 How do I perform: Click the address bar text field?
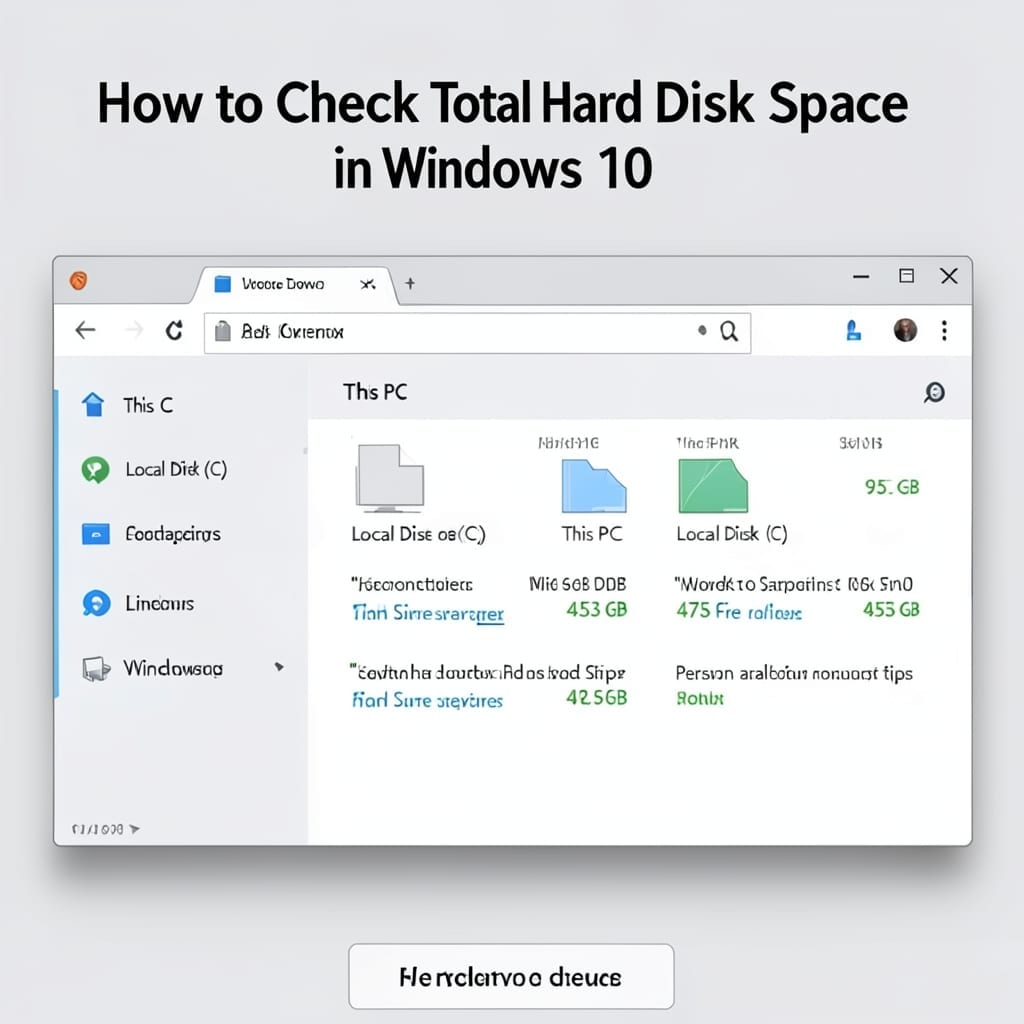pos(477,333)
